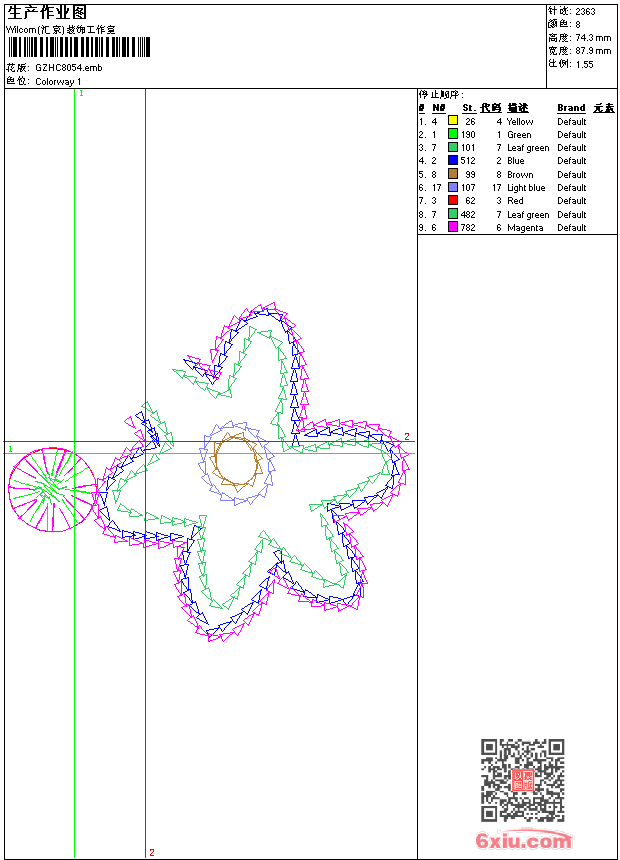Click the Colorway 1 label
Image resolution: width=620 pixels, height=860 pixels.
[58, 82]
